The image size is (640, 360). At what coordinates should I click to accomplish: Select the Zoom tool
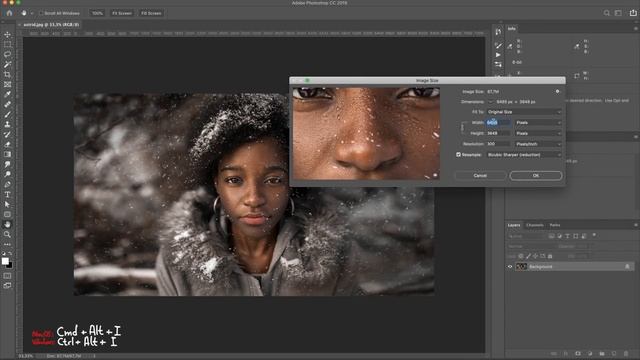coord(7,234)
